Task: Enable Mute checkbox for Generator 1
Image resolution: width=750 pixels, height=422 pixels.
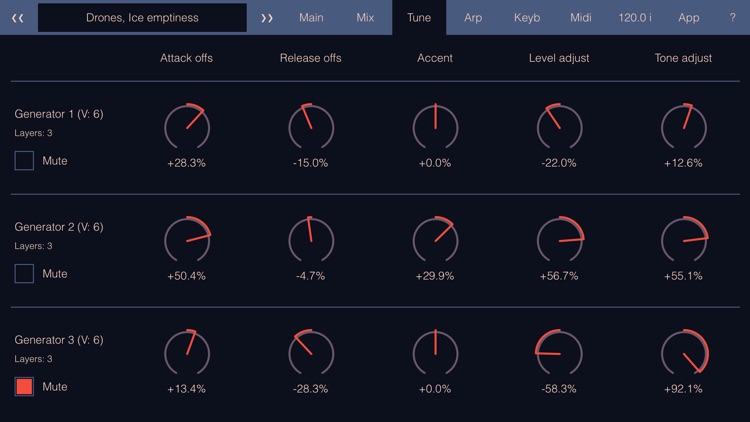Action: 24,161
